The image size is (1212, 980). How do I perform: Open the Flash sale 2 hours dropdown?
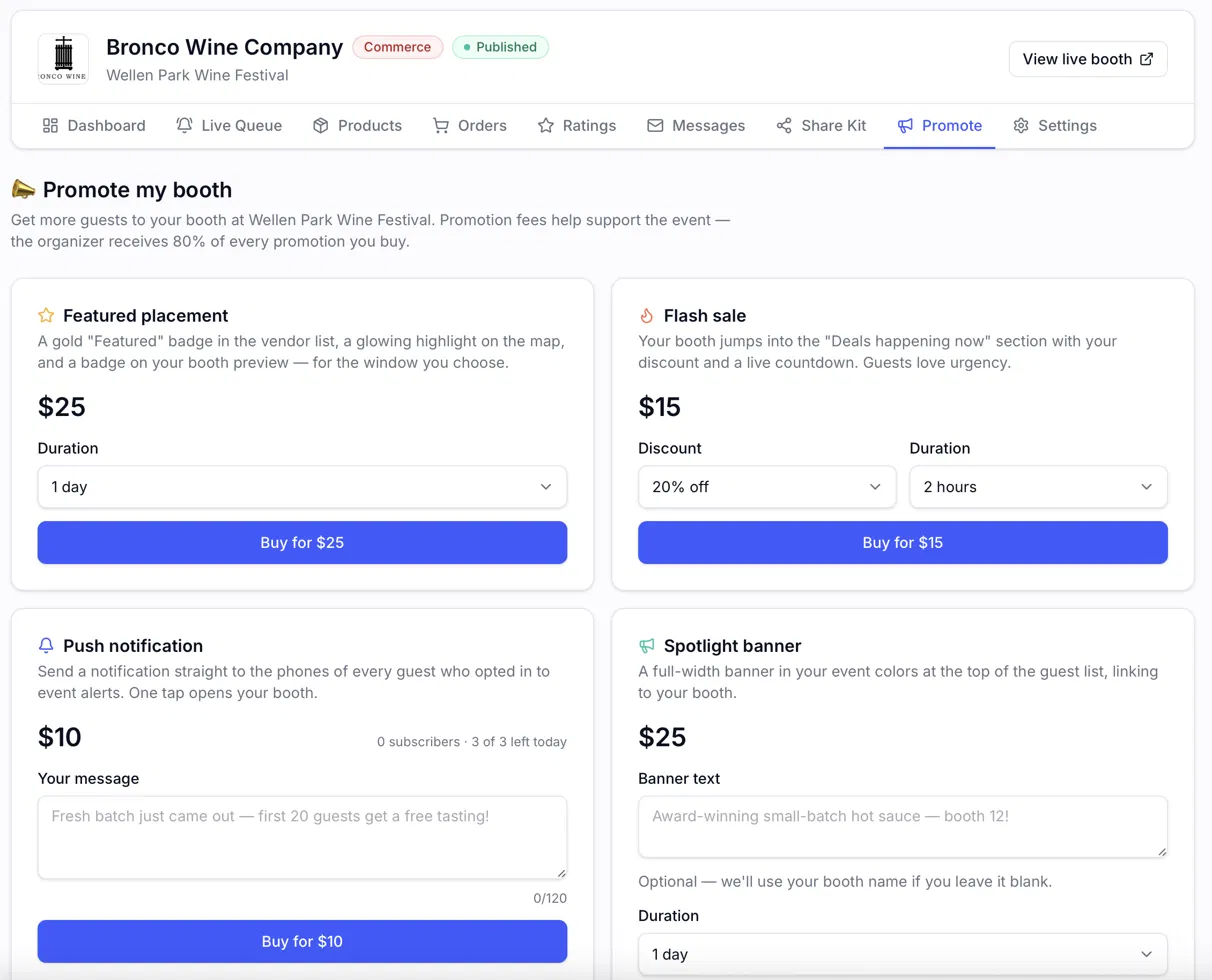click(1038, 487)
